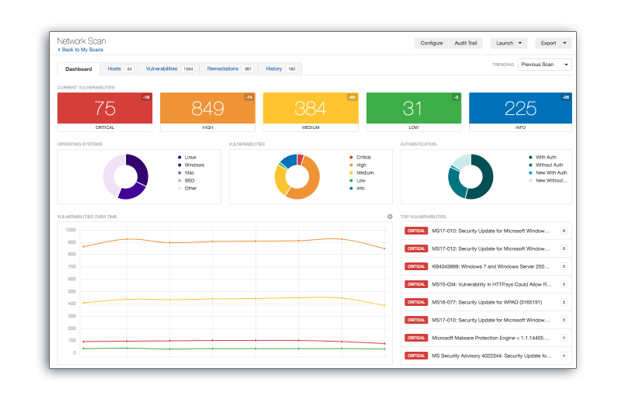Click count badge on Microsoft Malware Protection row
626x404 pixels.
coord(564,338)
